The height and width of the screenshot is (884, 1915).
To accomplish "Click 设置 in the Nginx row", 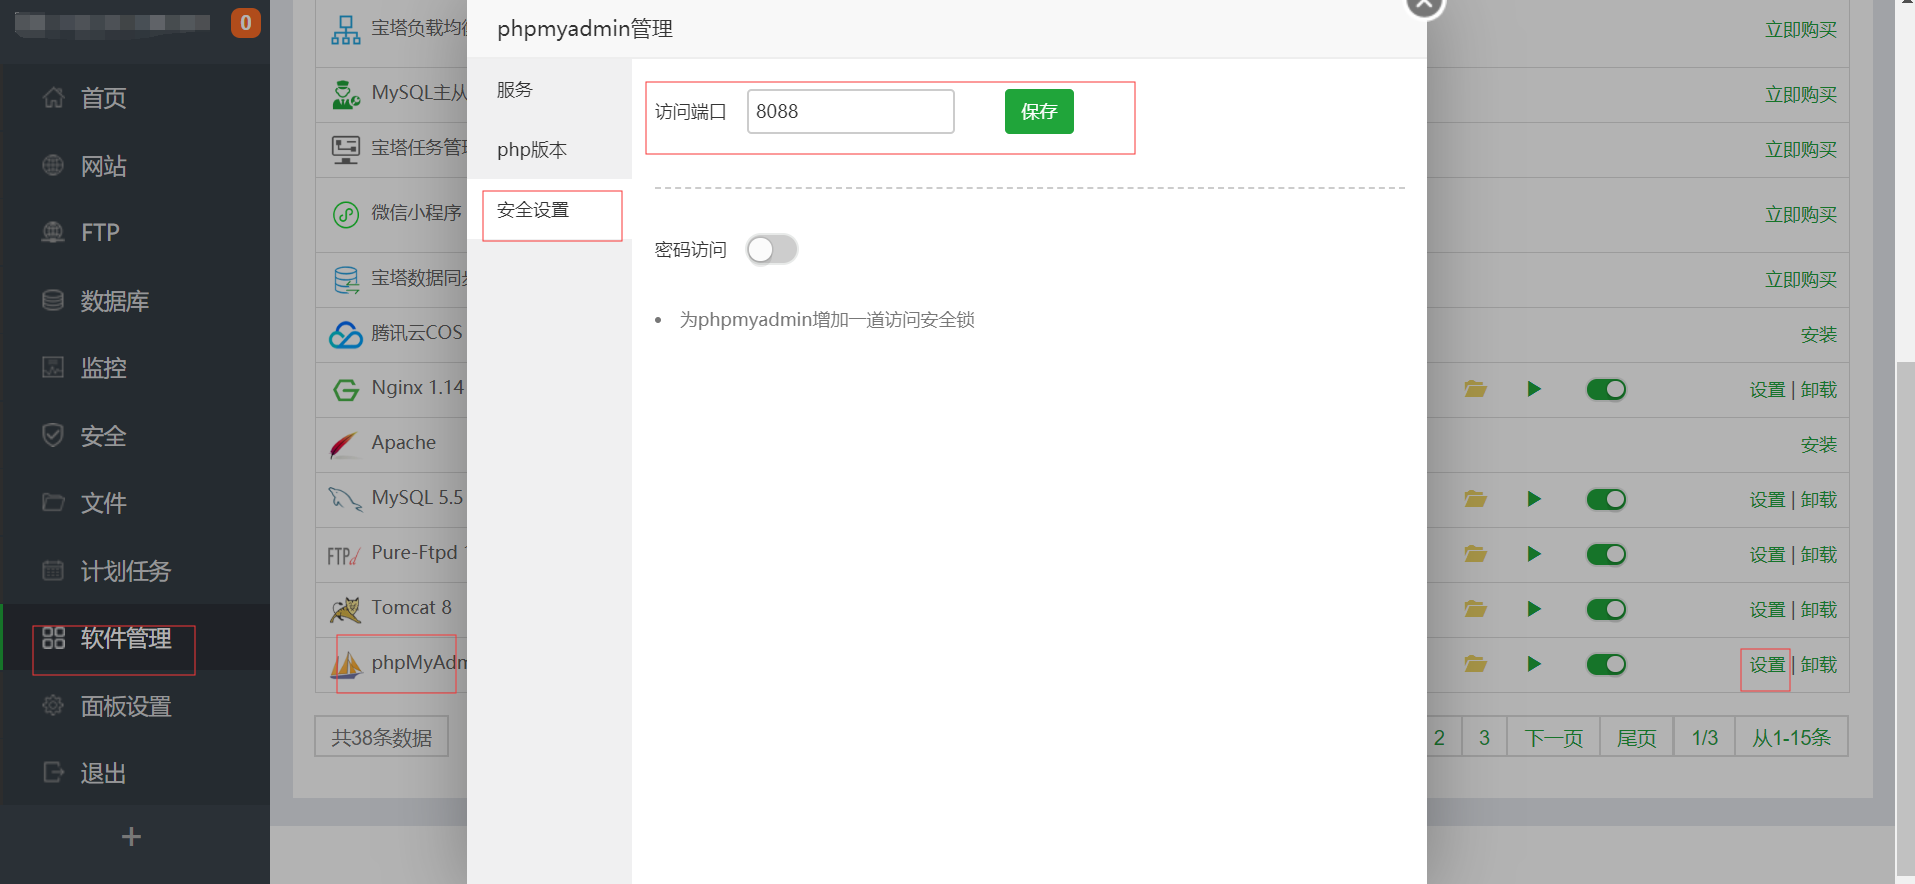I will pyautogui.click(x=1767, y=390).
